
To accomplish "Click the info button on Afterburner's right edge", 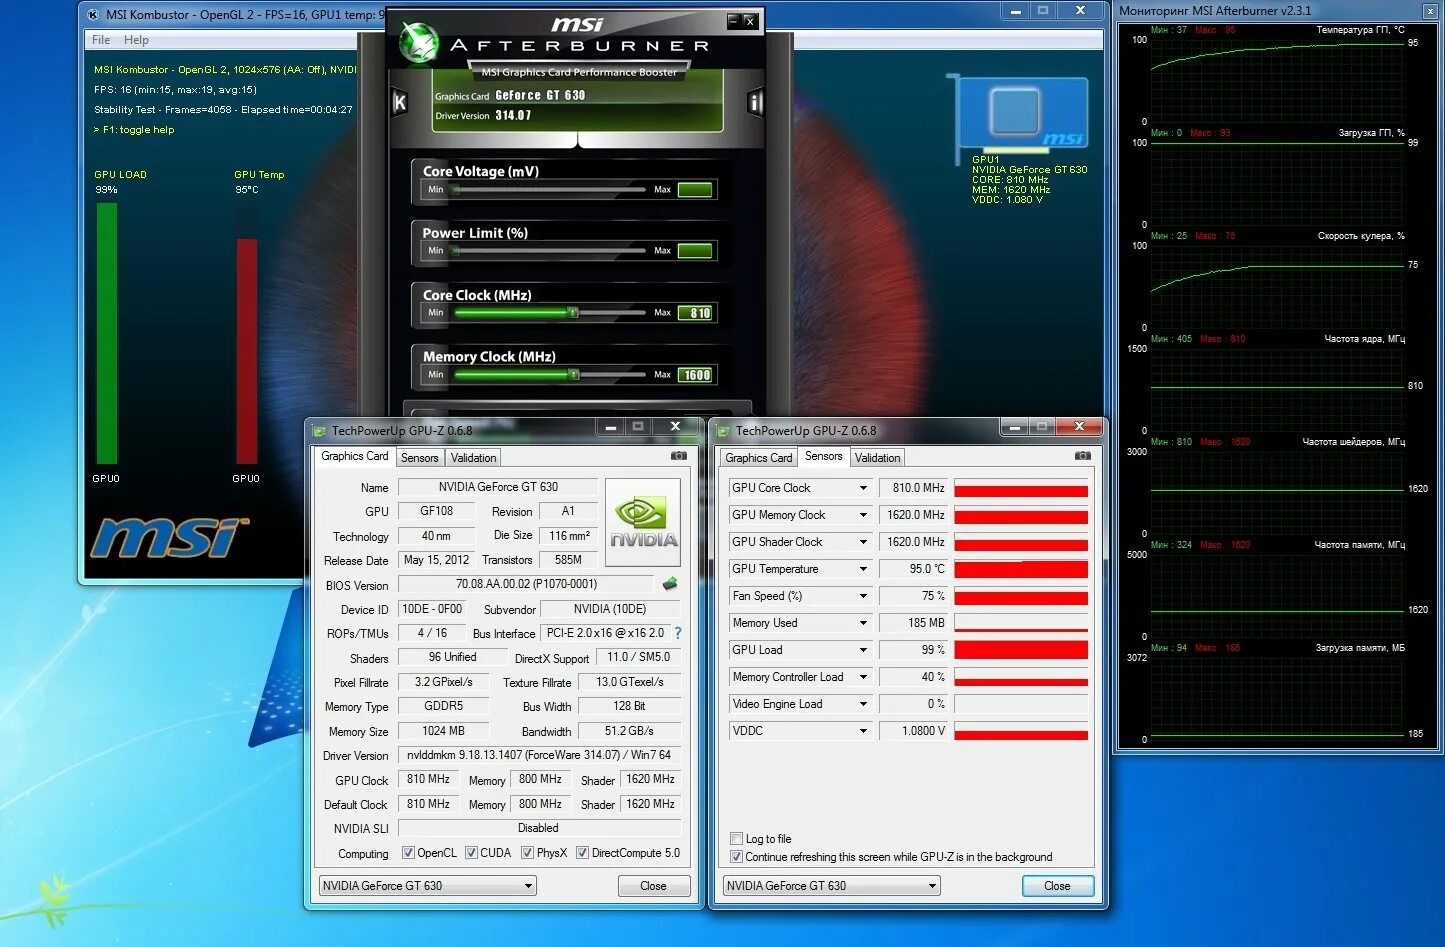I will point(755,102).
